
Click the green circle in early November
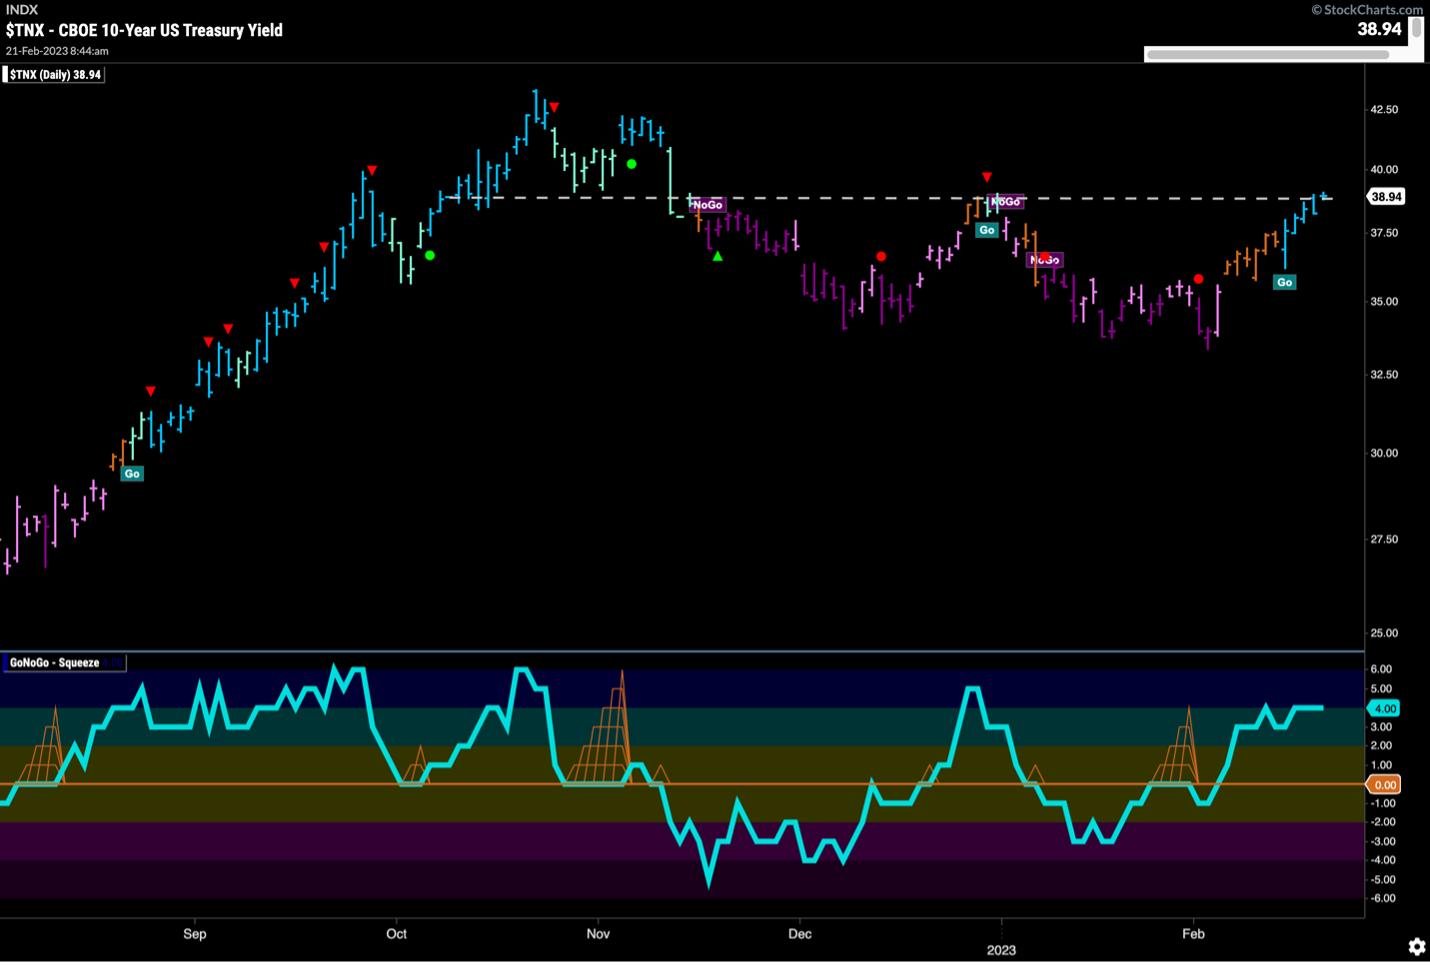click(x=631, y=164)
